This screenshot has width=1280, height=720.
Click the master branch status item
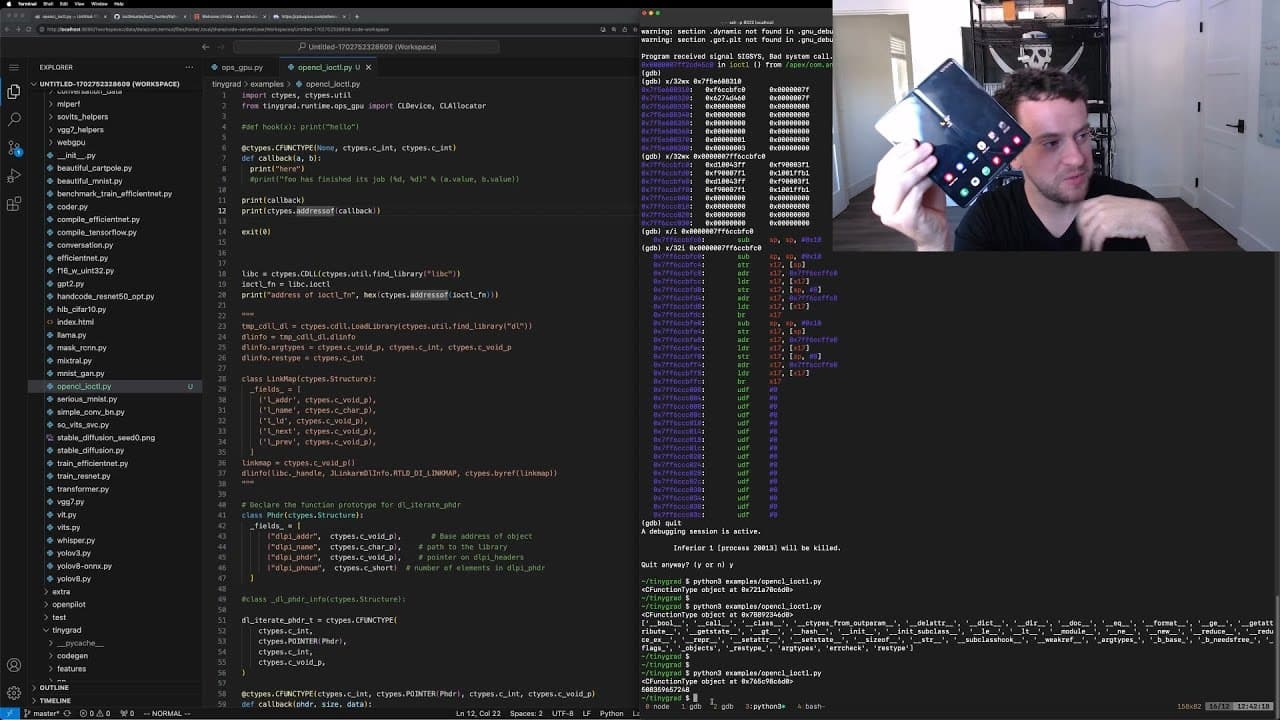point(40,713)
